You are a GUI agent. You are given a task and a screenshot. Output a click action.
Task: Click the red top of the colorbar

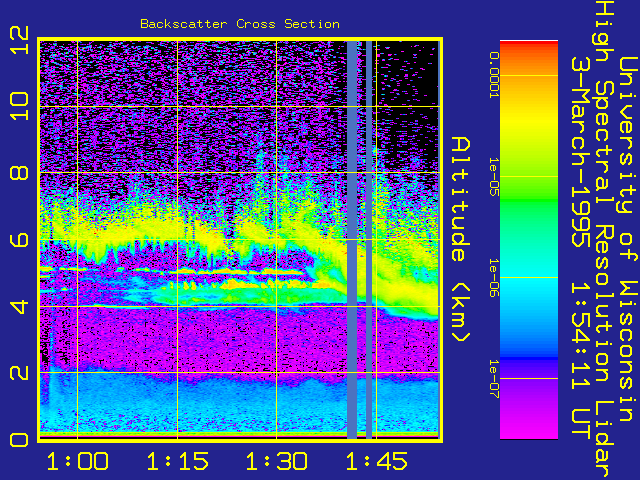pos(529,48)
